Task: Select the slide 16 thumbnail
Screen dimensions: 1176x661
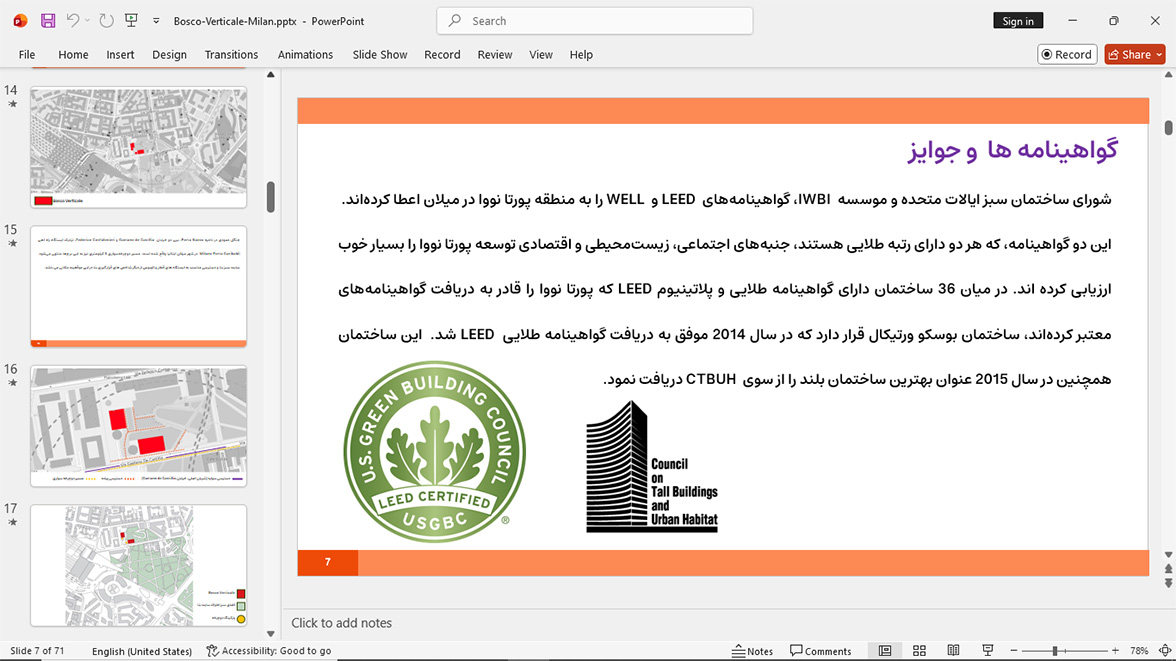Action: tap(138, 426)
